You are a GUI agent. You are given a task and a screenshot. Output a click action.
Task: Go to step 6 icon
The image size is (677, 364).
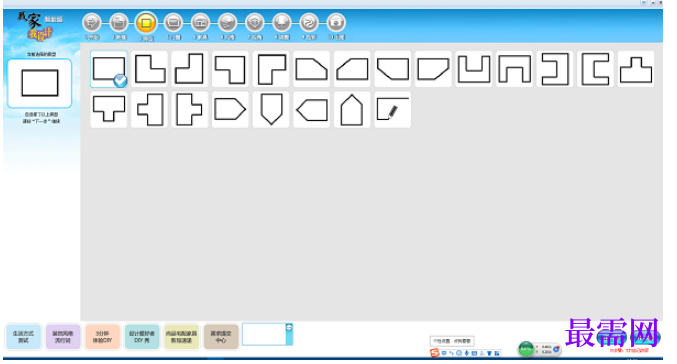[x=228, y=22]
